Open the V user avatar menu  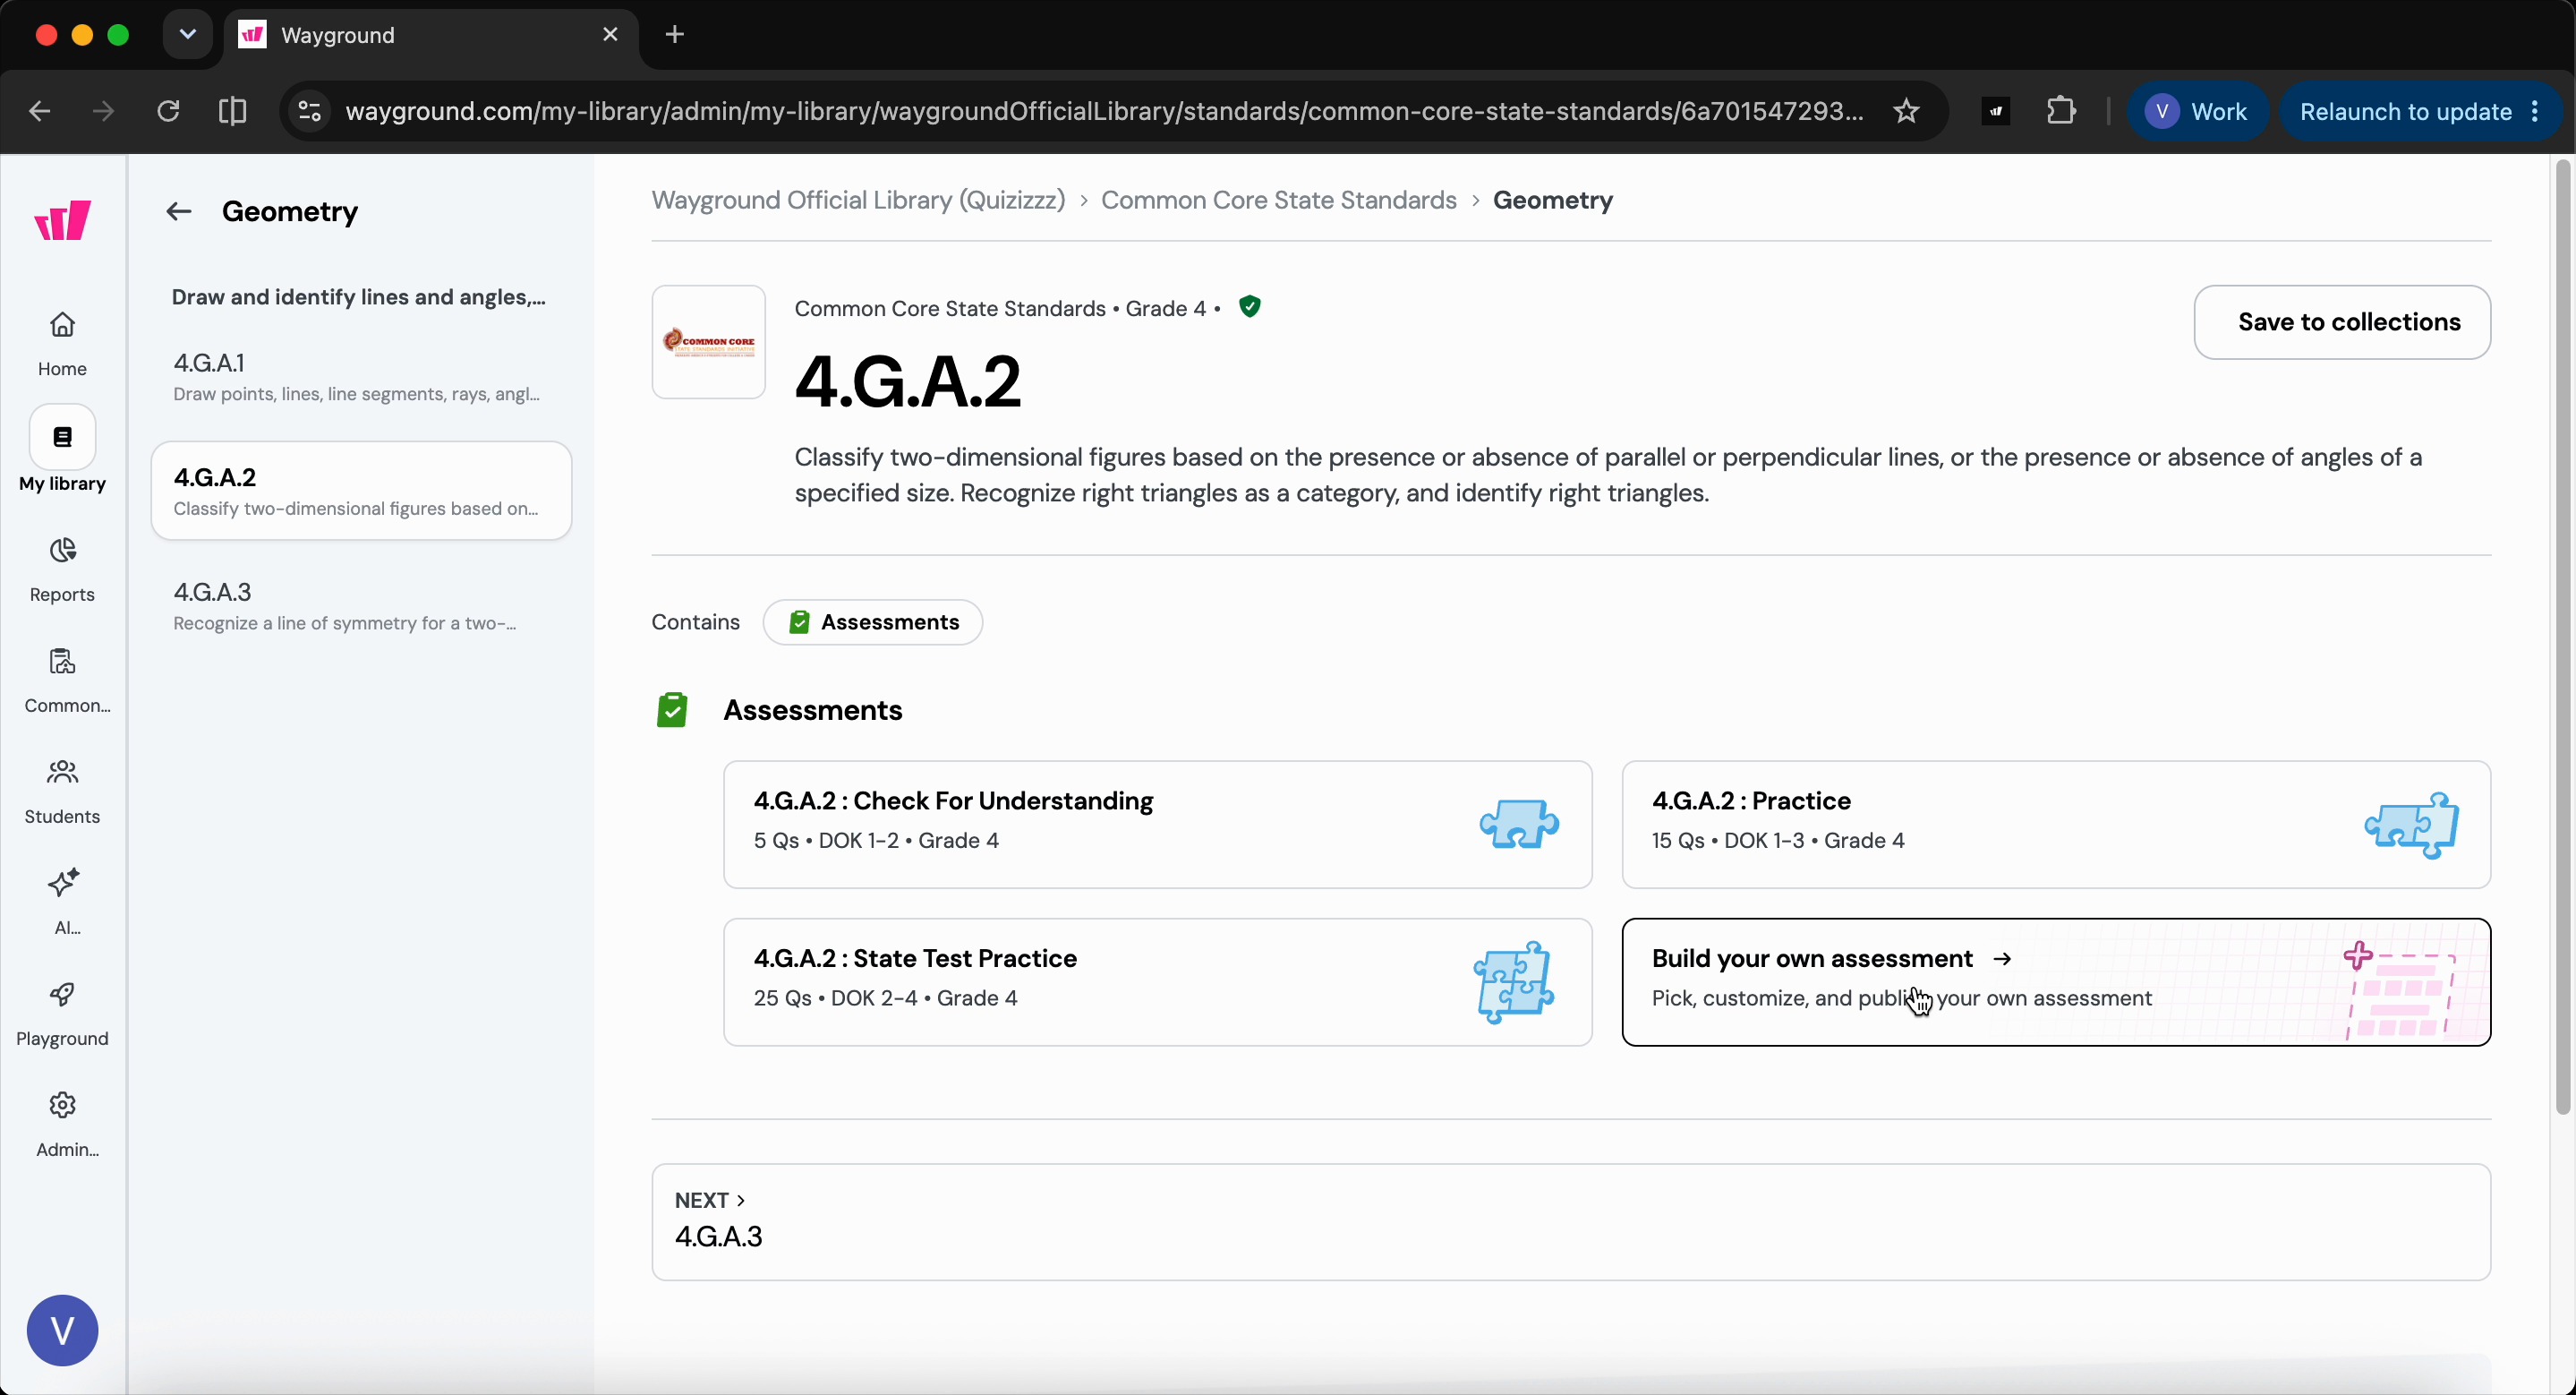62,1331
